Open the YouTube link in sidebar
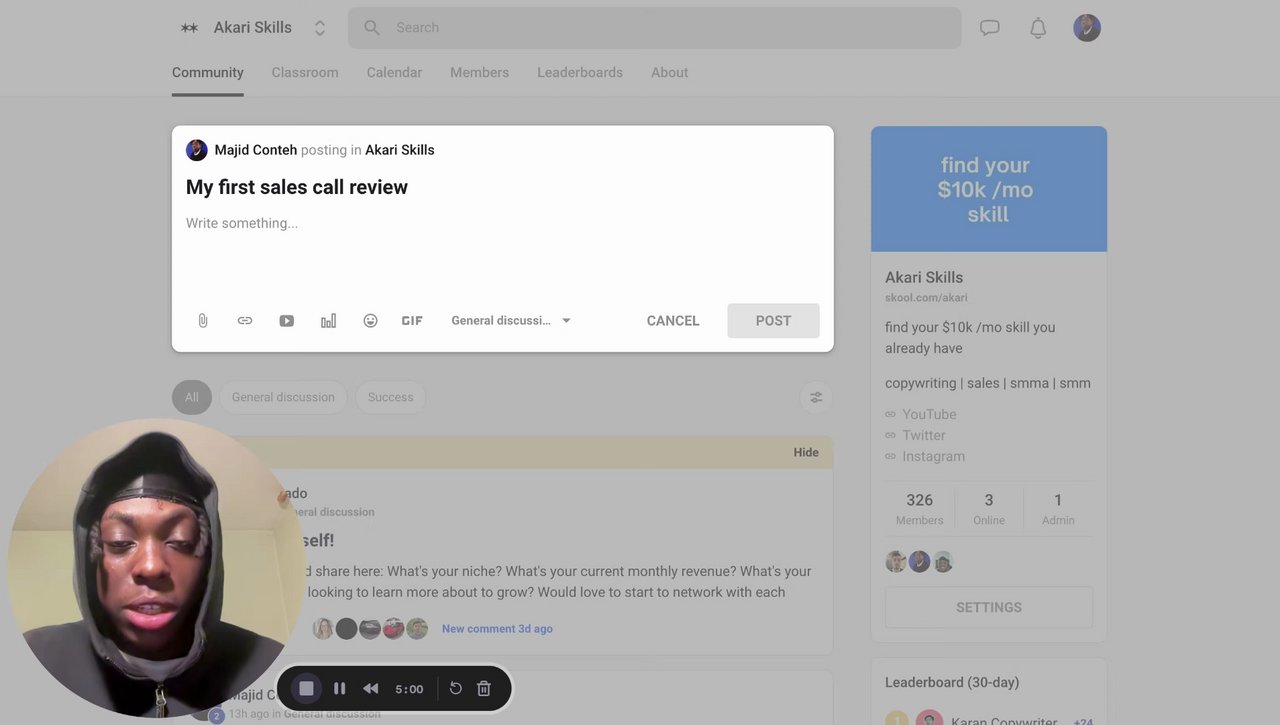 click(929, 414)
